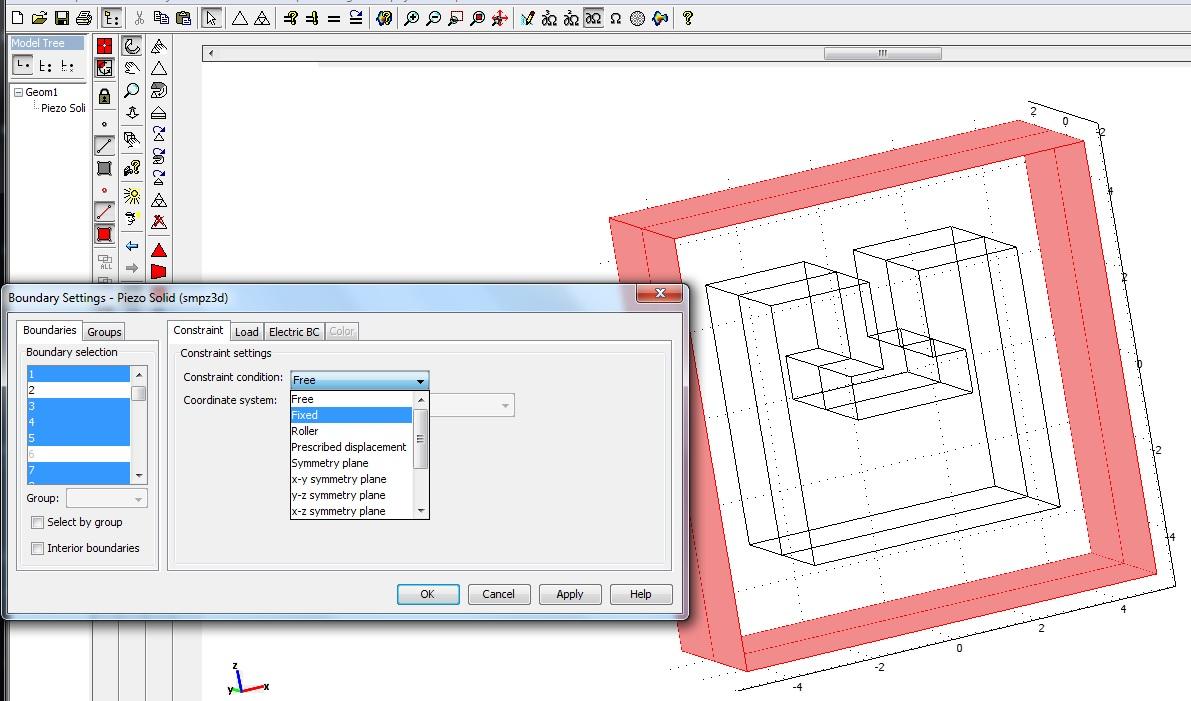
Task: Switch to the Groups tab
Action: click(104, 332)
